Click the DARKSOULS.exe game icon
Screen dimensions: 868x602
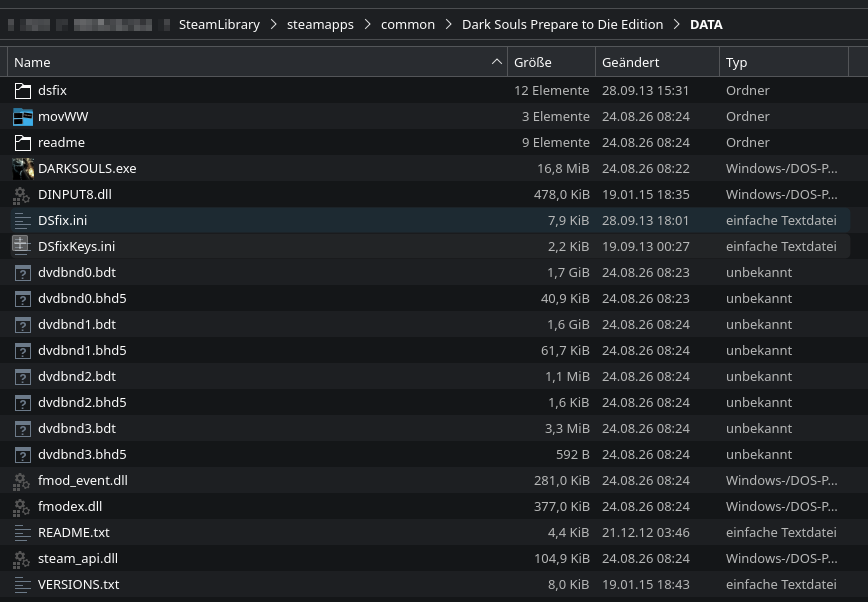23,169
